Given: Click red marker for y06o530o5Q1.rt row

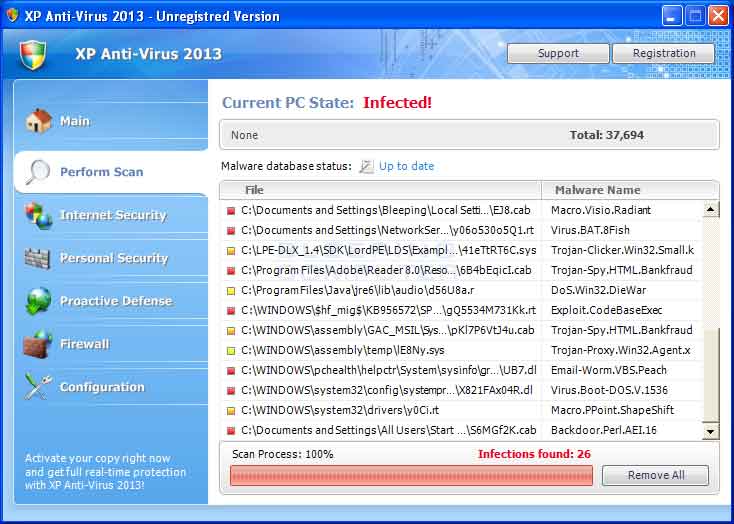Looking at the screenshot, I should click(x=230, y=231).
